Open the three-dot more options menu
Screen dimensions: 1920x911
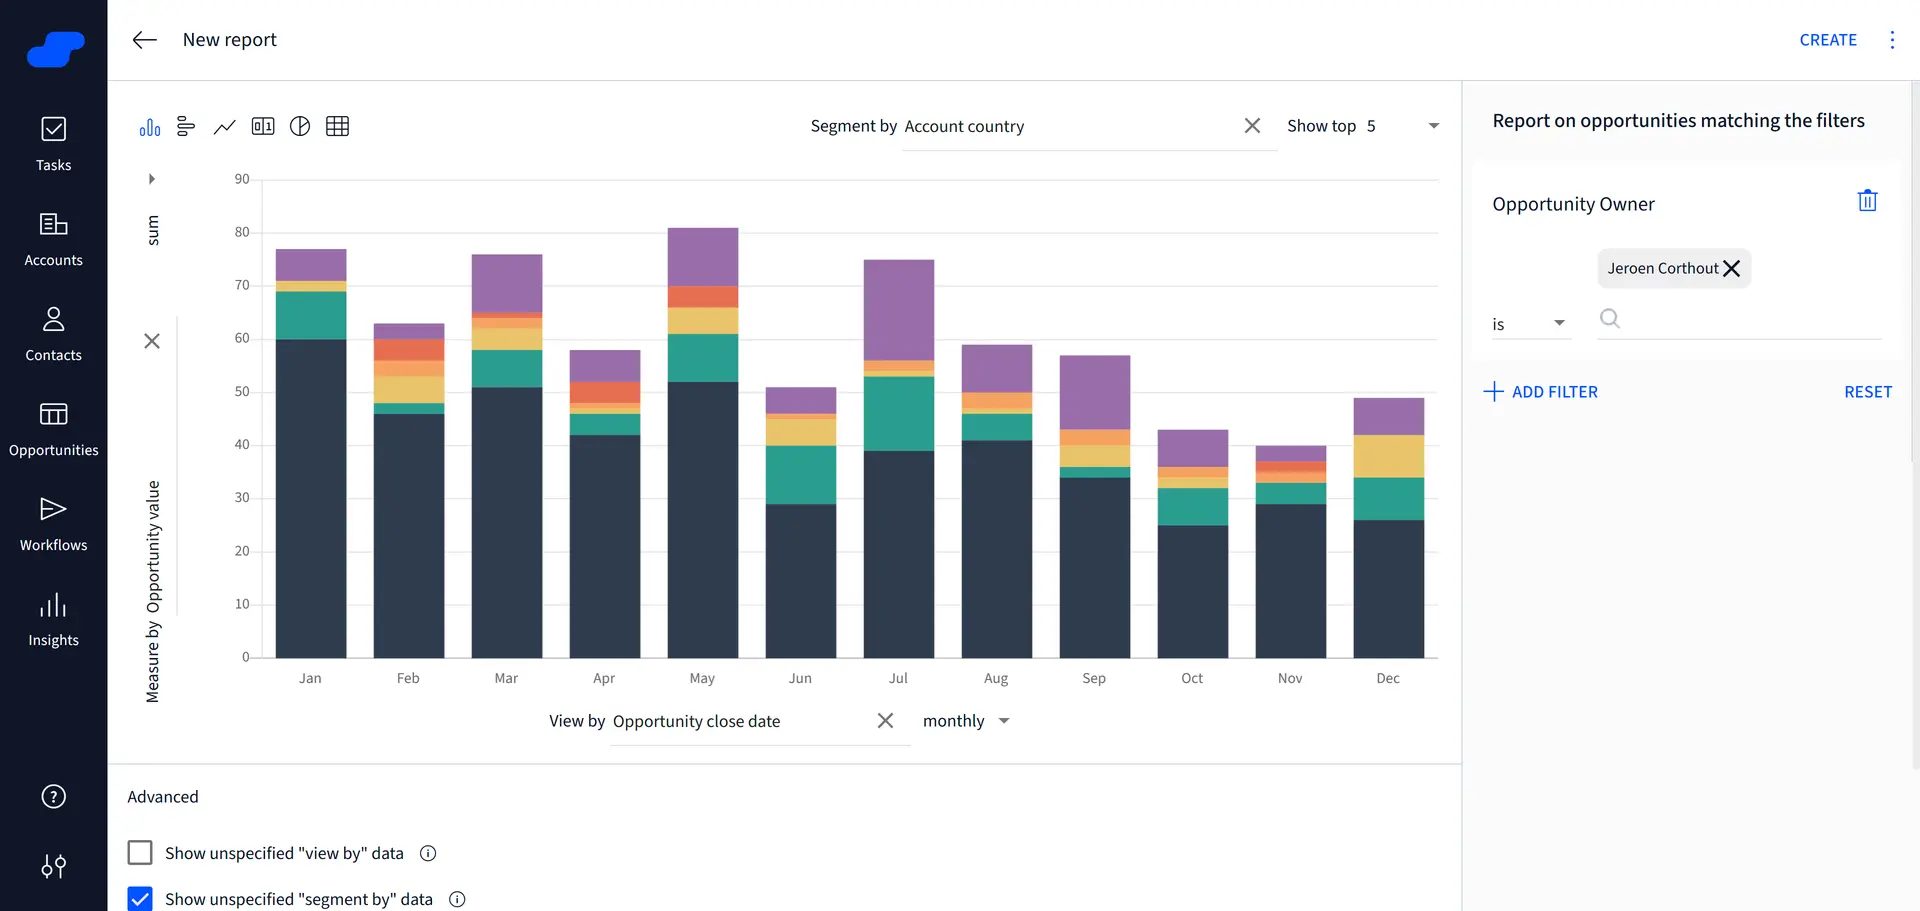1892,40
